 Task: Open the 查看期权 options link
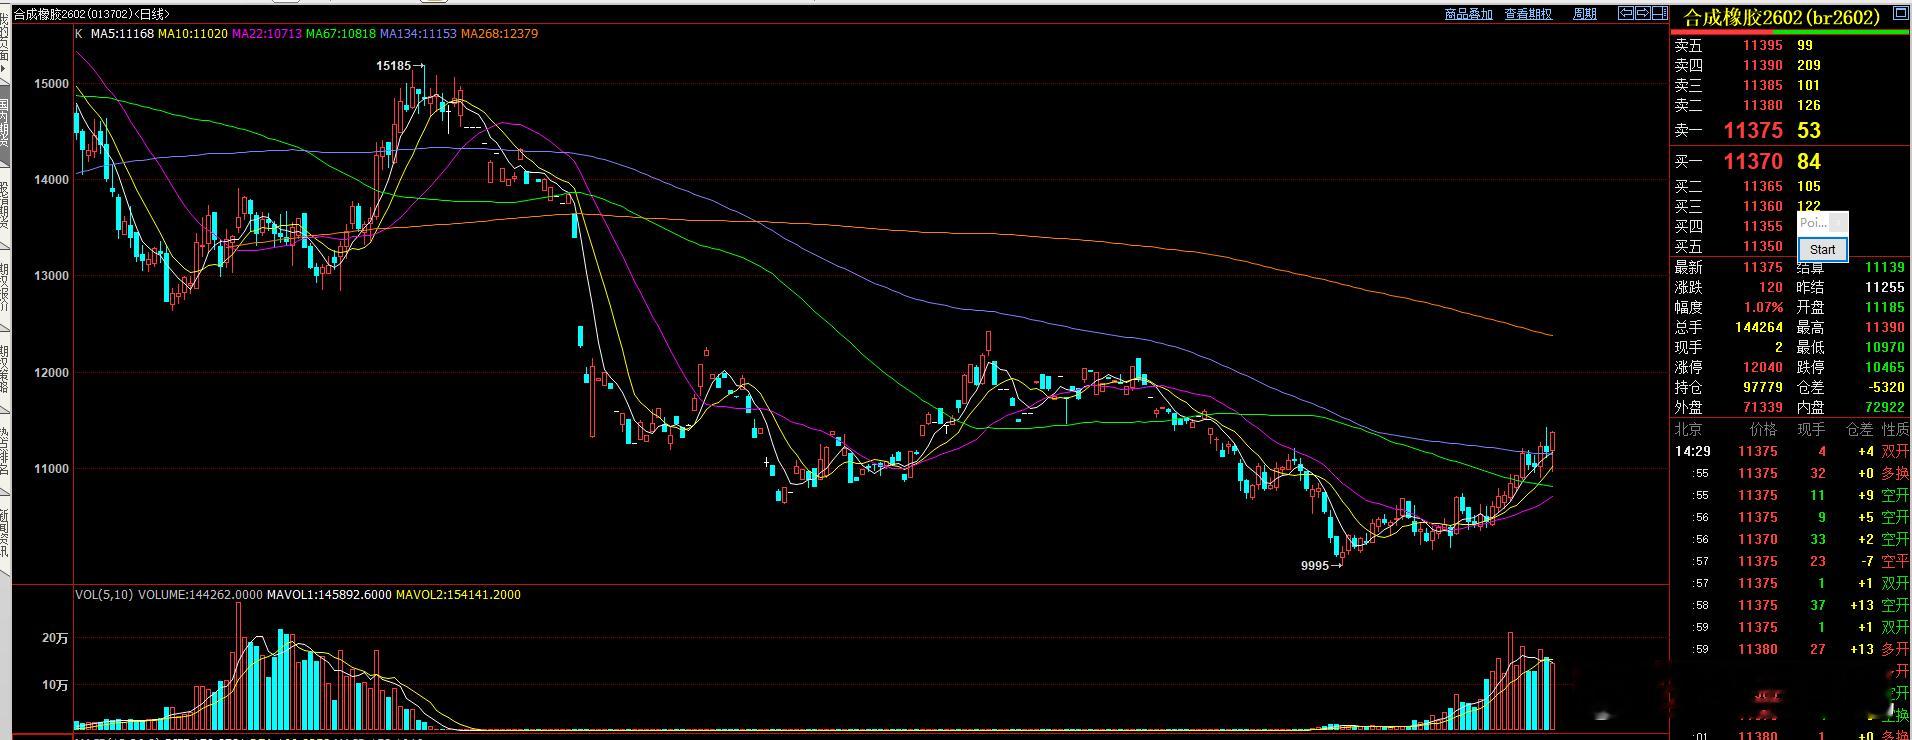1528,14
